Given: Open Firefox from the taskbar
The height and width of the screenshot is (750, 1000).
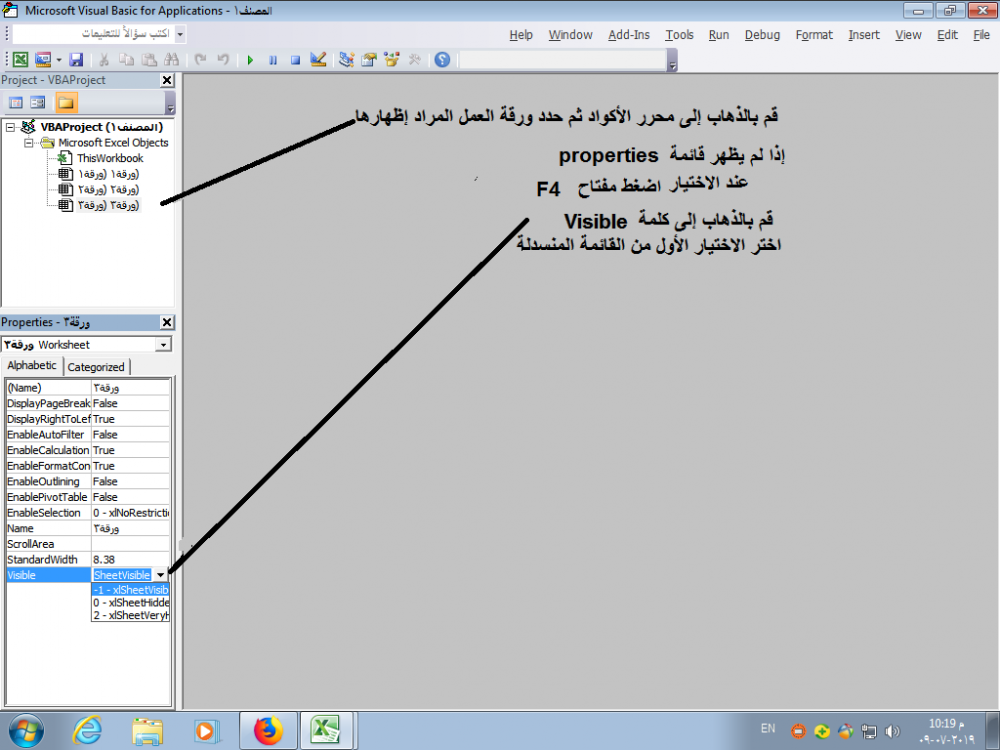Looking at the screenshot, I should (266, 731).
